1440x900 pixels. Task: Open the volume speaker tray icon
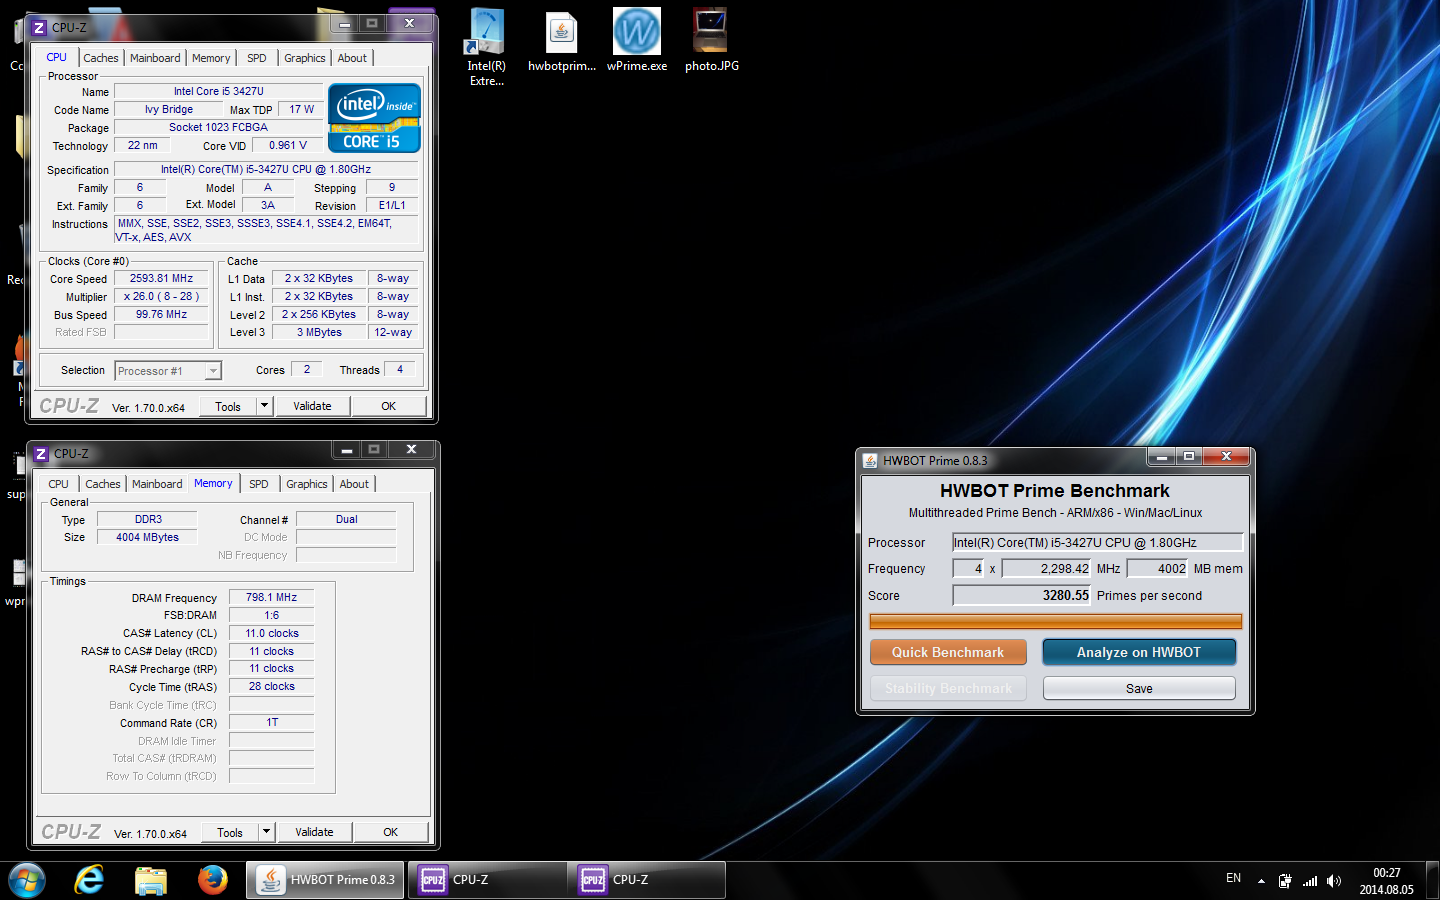pyautogui.click(x=1334, y=881)
